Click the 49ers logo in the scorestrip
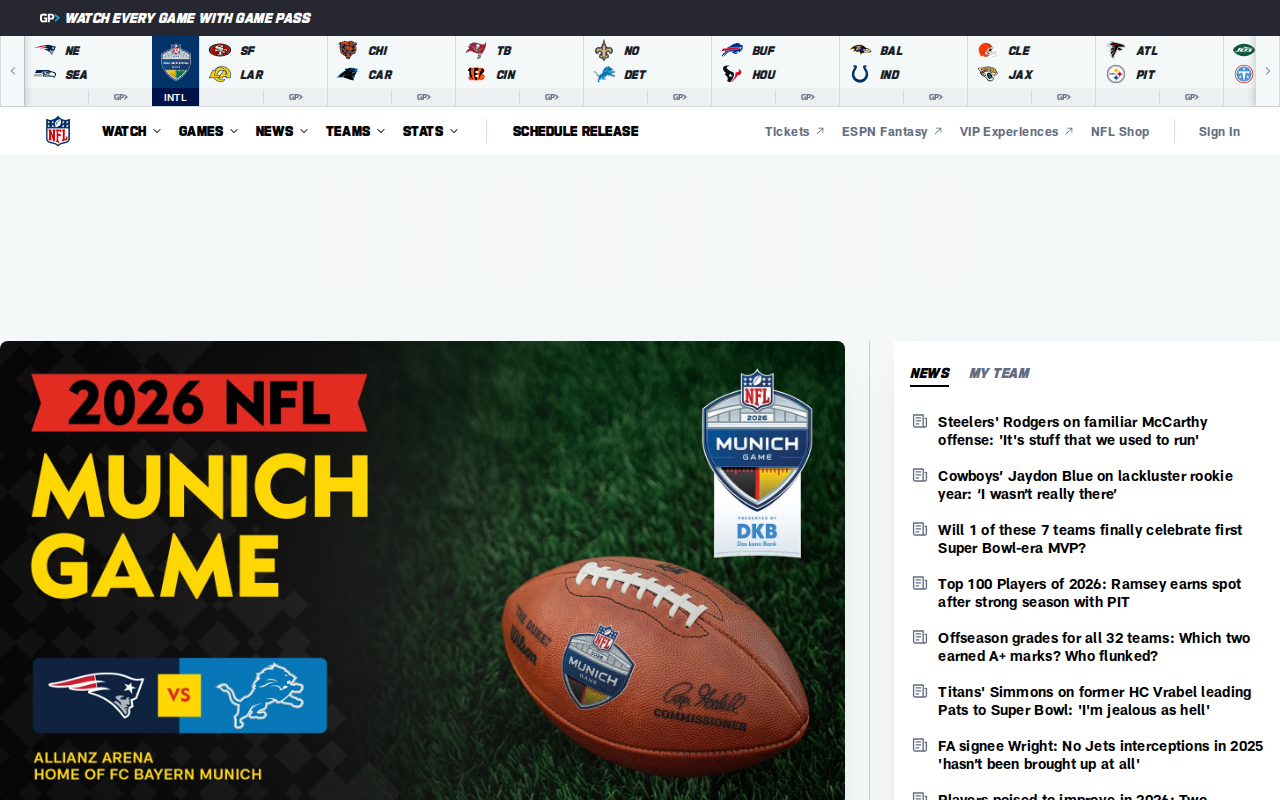Image resolution: width=1280 pixels, height=800 pixels. [x=220, y=50]
